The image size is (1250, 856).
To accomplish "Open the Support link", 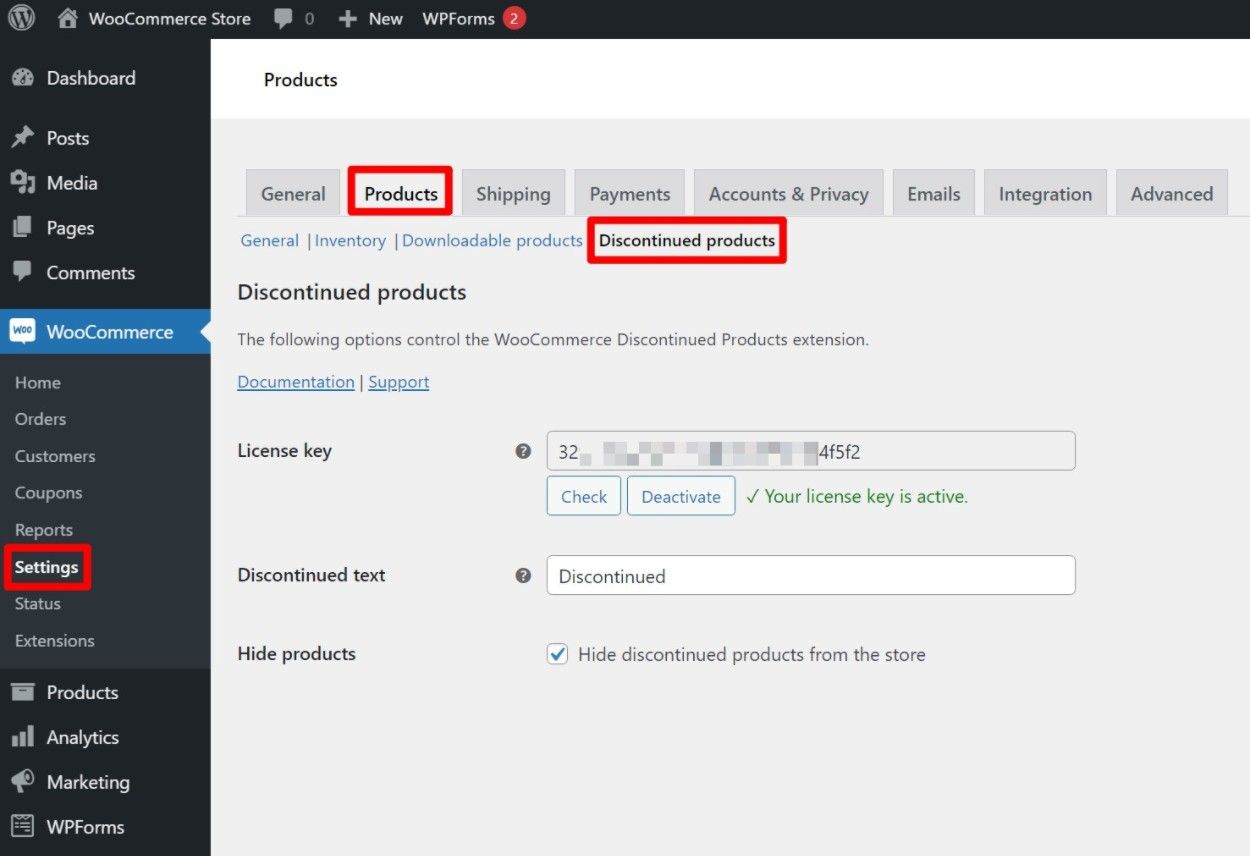I will pyautogui.click(x=399, y=382).
